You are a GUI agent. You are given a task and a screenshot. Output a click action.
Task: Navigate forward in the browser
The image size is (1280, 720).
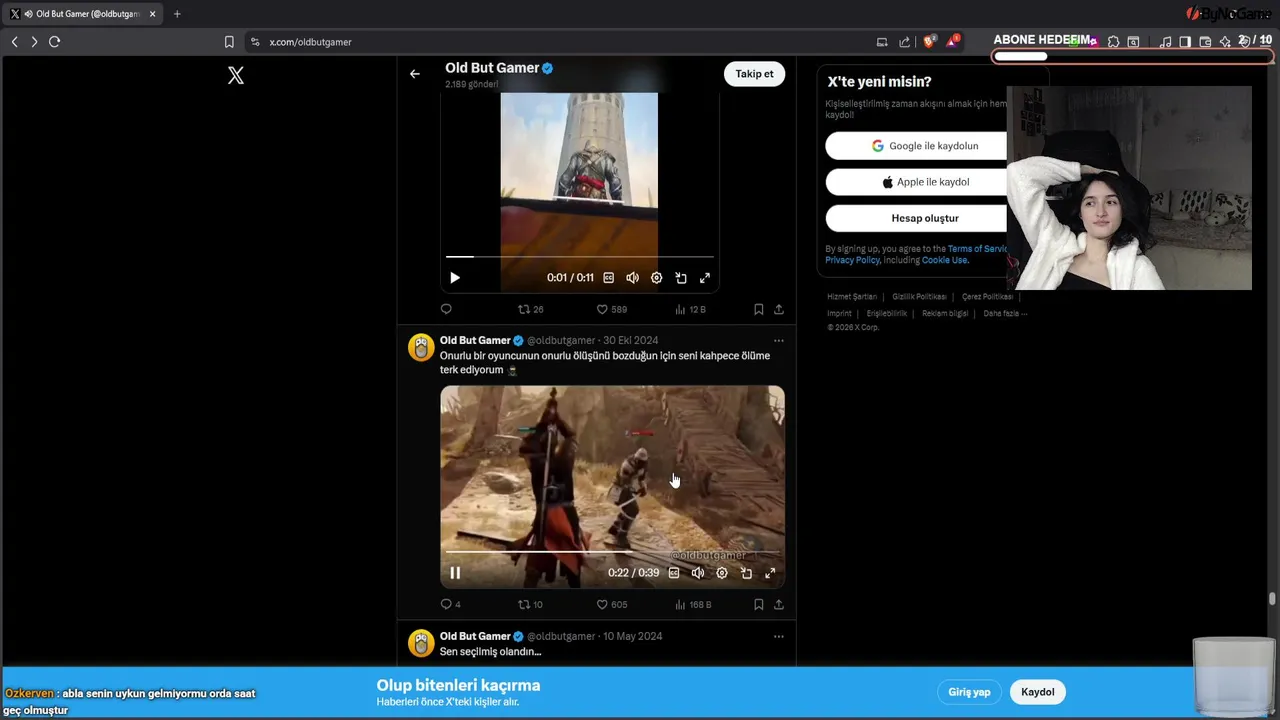click(34, 42)
